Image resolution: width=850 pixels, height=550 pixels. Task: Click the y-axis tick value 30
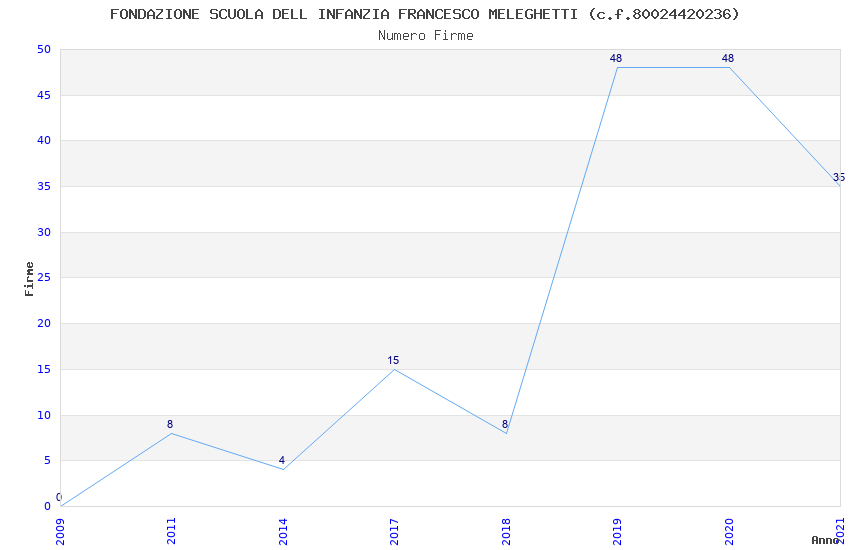click(x=44, y=232)
